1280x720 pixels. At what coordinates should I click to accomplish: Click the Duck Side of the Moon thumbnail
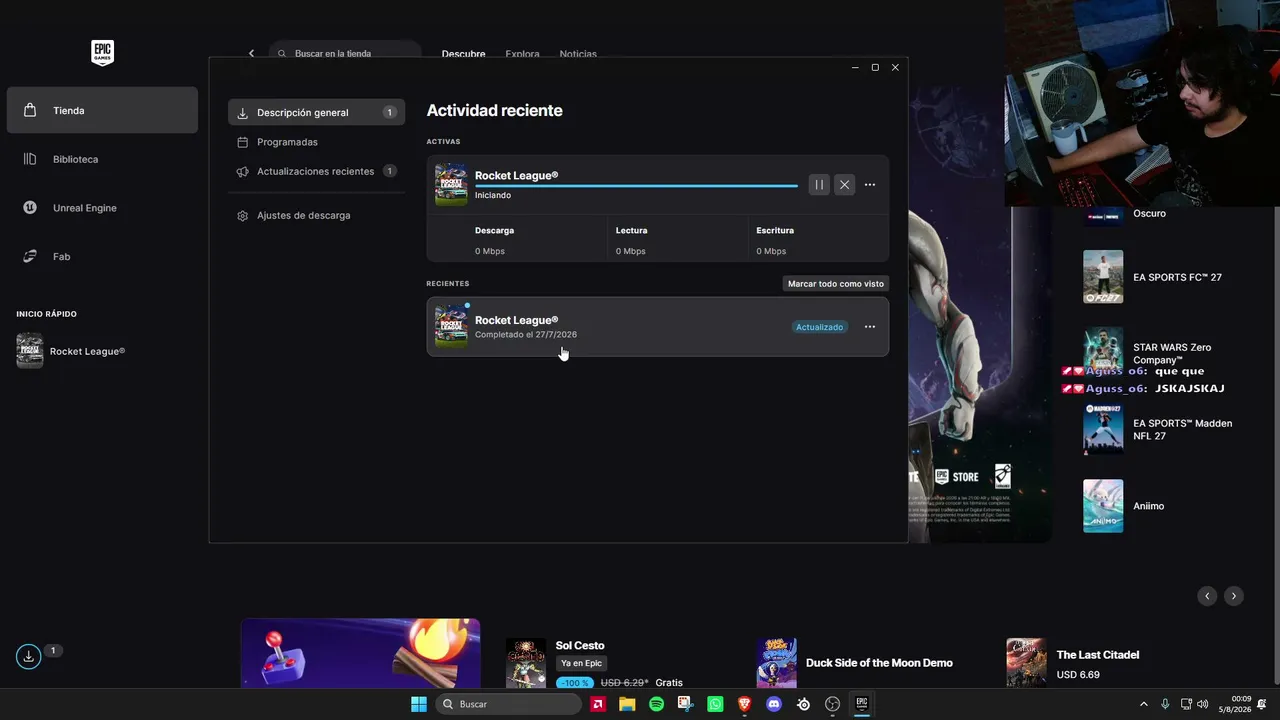(x=777, y=663)
